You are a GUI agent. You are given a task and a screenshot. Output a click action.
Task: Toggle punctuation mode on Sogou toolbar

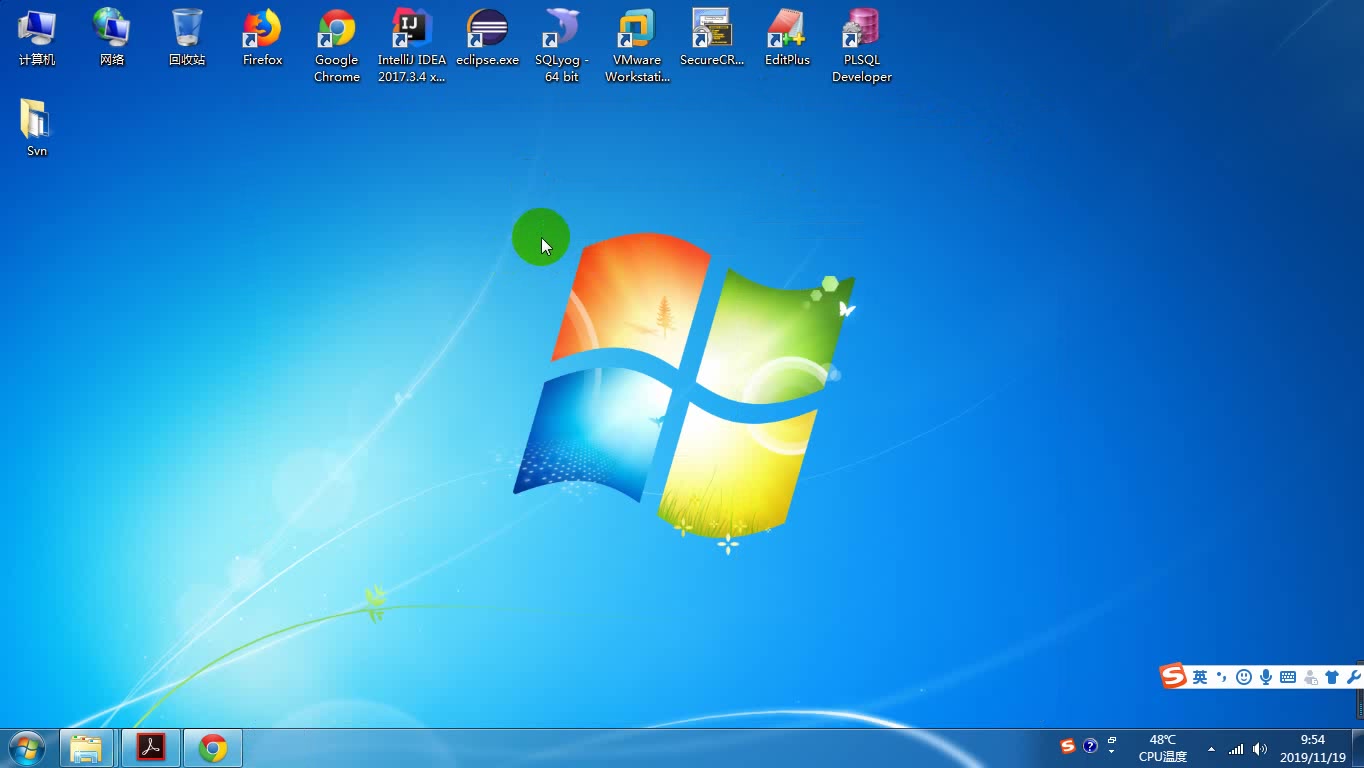point(1222,677)
